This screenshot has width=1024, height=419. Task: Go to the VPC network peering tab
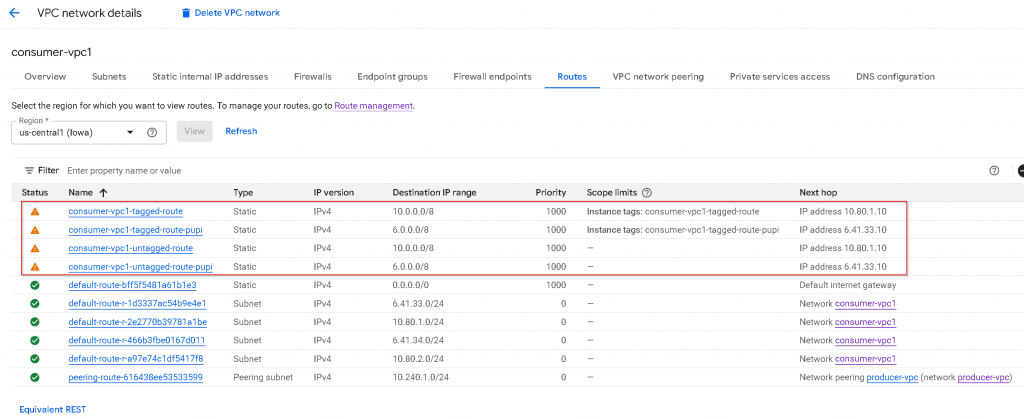tap(658, 77)
